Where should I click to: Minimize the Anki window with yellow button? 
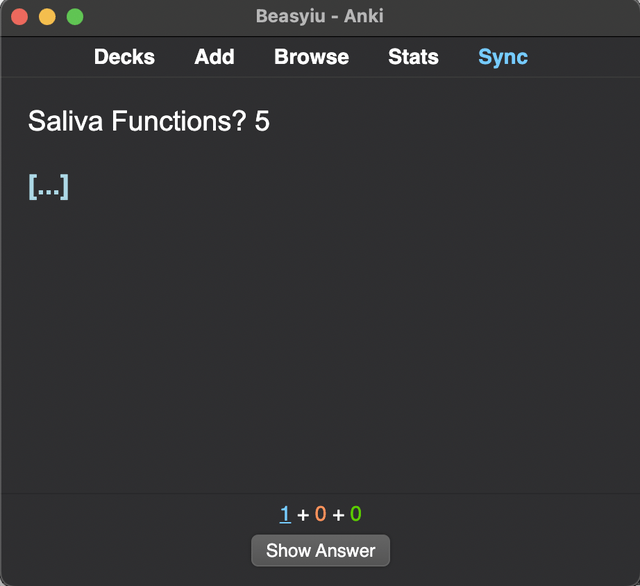(x=47, y=17)
